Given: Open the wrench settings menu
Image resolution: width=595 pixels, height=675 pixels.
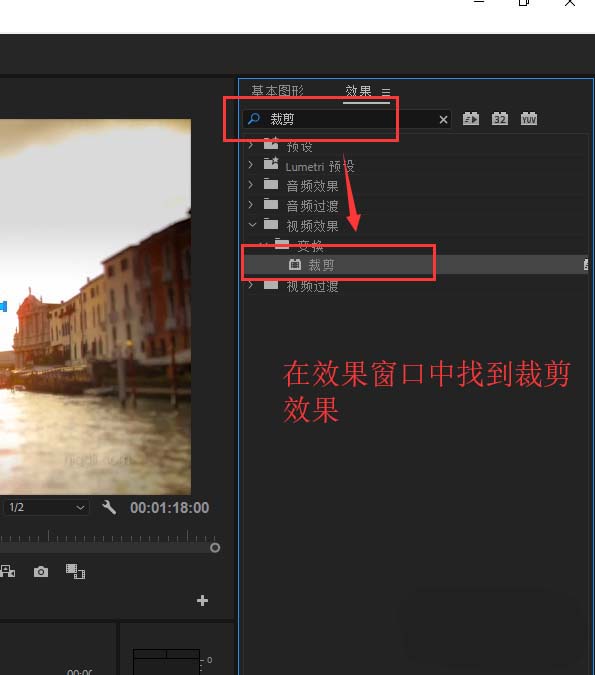Looking at the screenshot, I should pyautogui.click(x=109, y=508).
